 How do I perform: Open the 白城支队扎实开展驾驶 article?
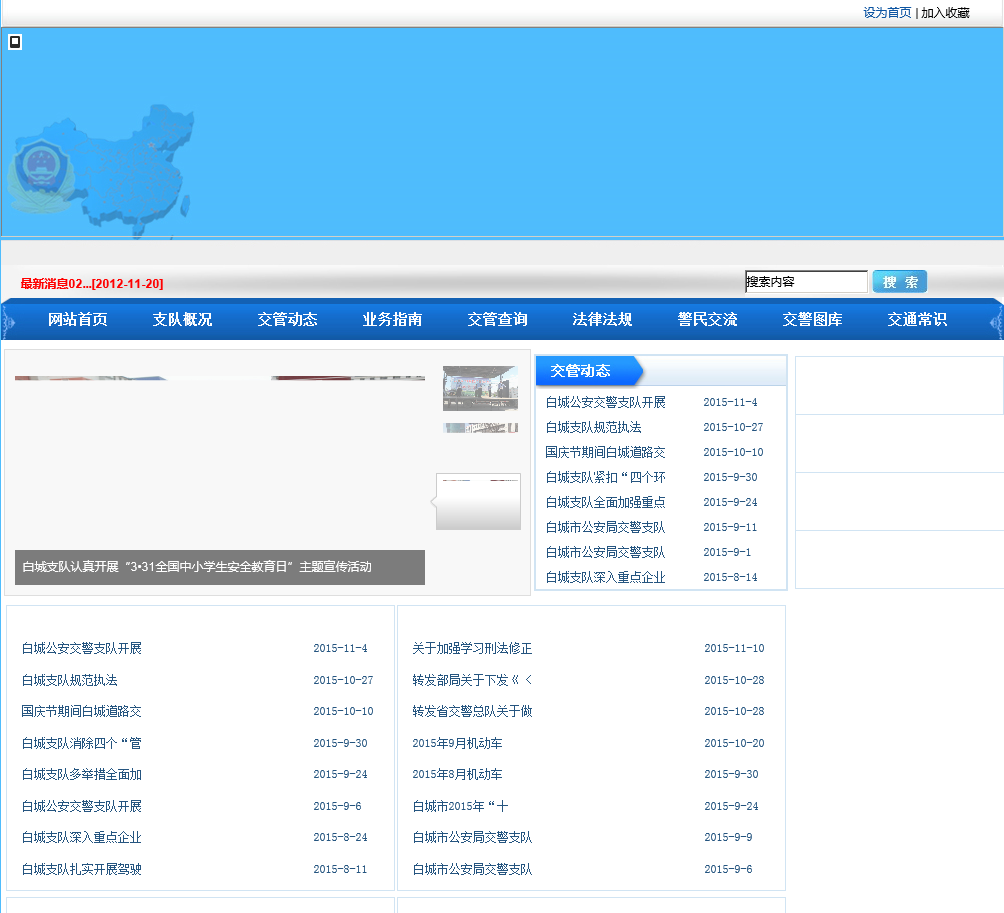pyautogui.click(x=81, y=869)
